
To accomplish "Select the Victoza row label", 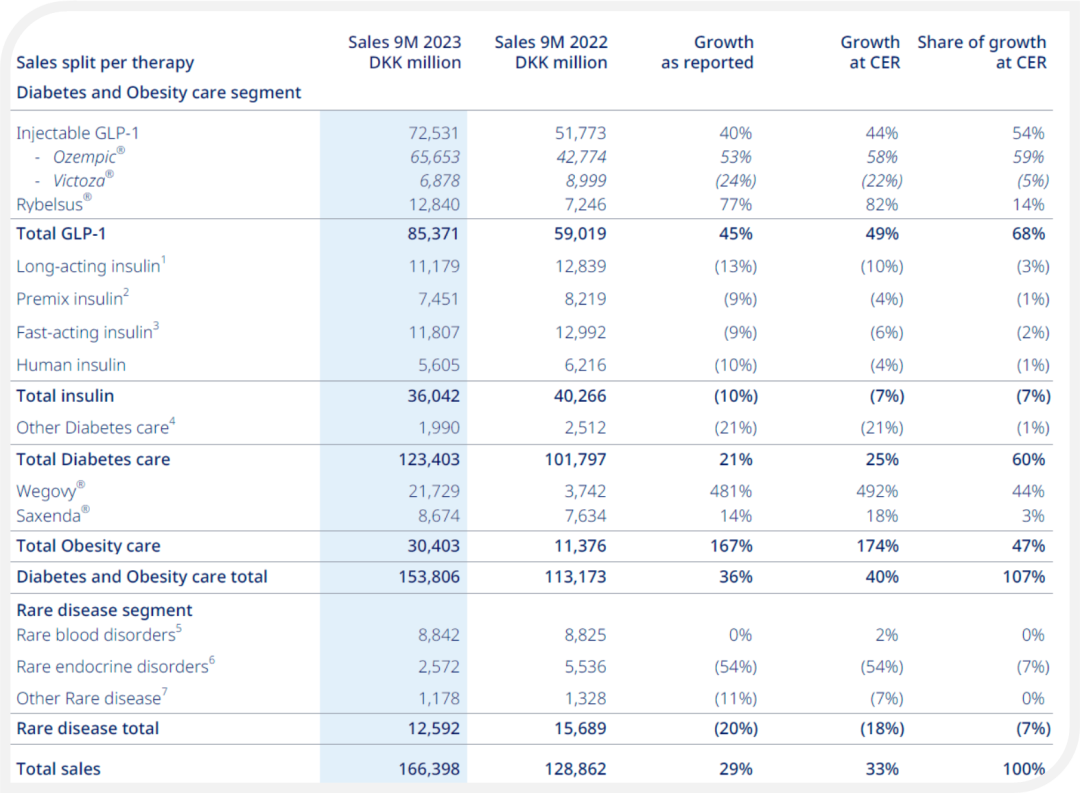I will (x=83, y=181).
